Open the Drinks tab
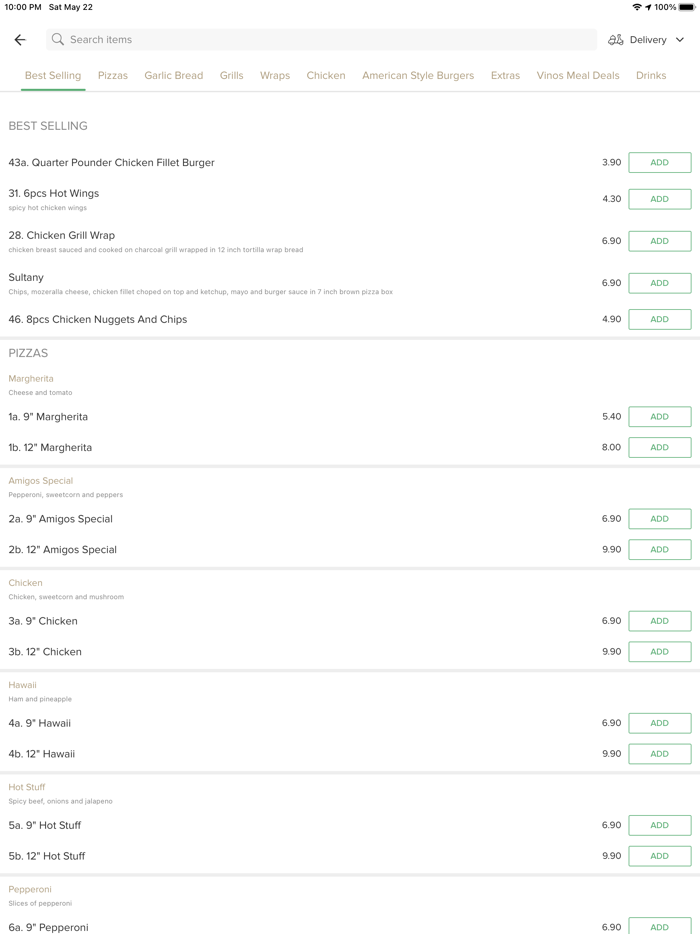This screenshot has height=934, width=700. pyautogui.click(x=651, y=75)
